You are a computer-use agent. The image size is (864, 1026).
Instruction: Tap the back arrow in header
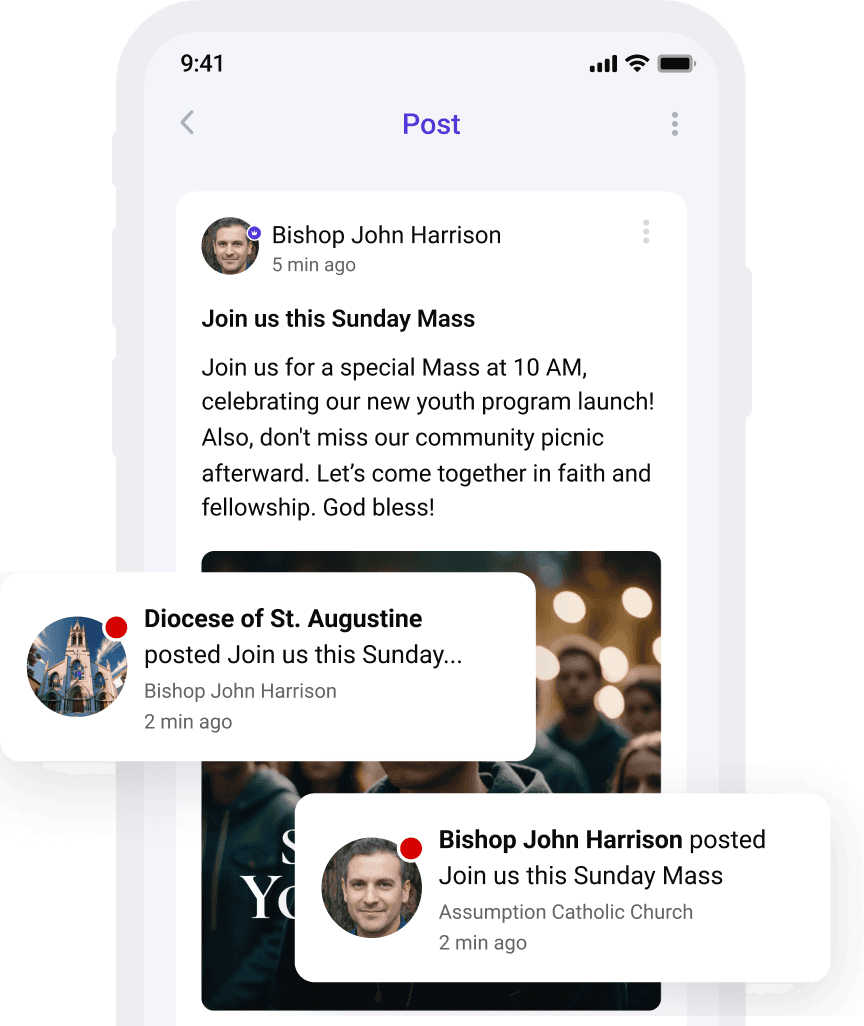pos(188,122)
